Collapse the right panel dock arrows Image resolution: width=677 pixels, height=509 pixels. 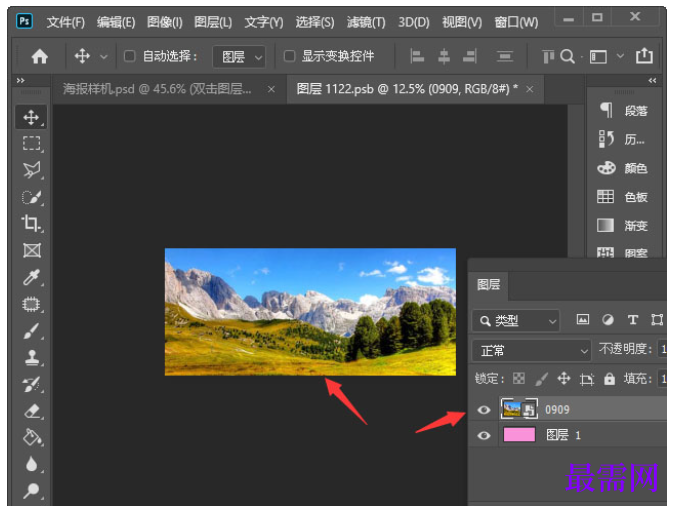(652, 80)
